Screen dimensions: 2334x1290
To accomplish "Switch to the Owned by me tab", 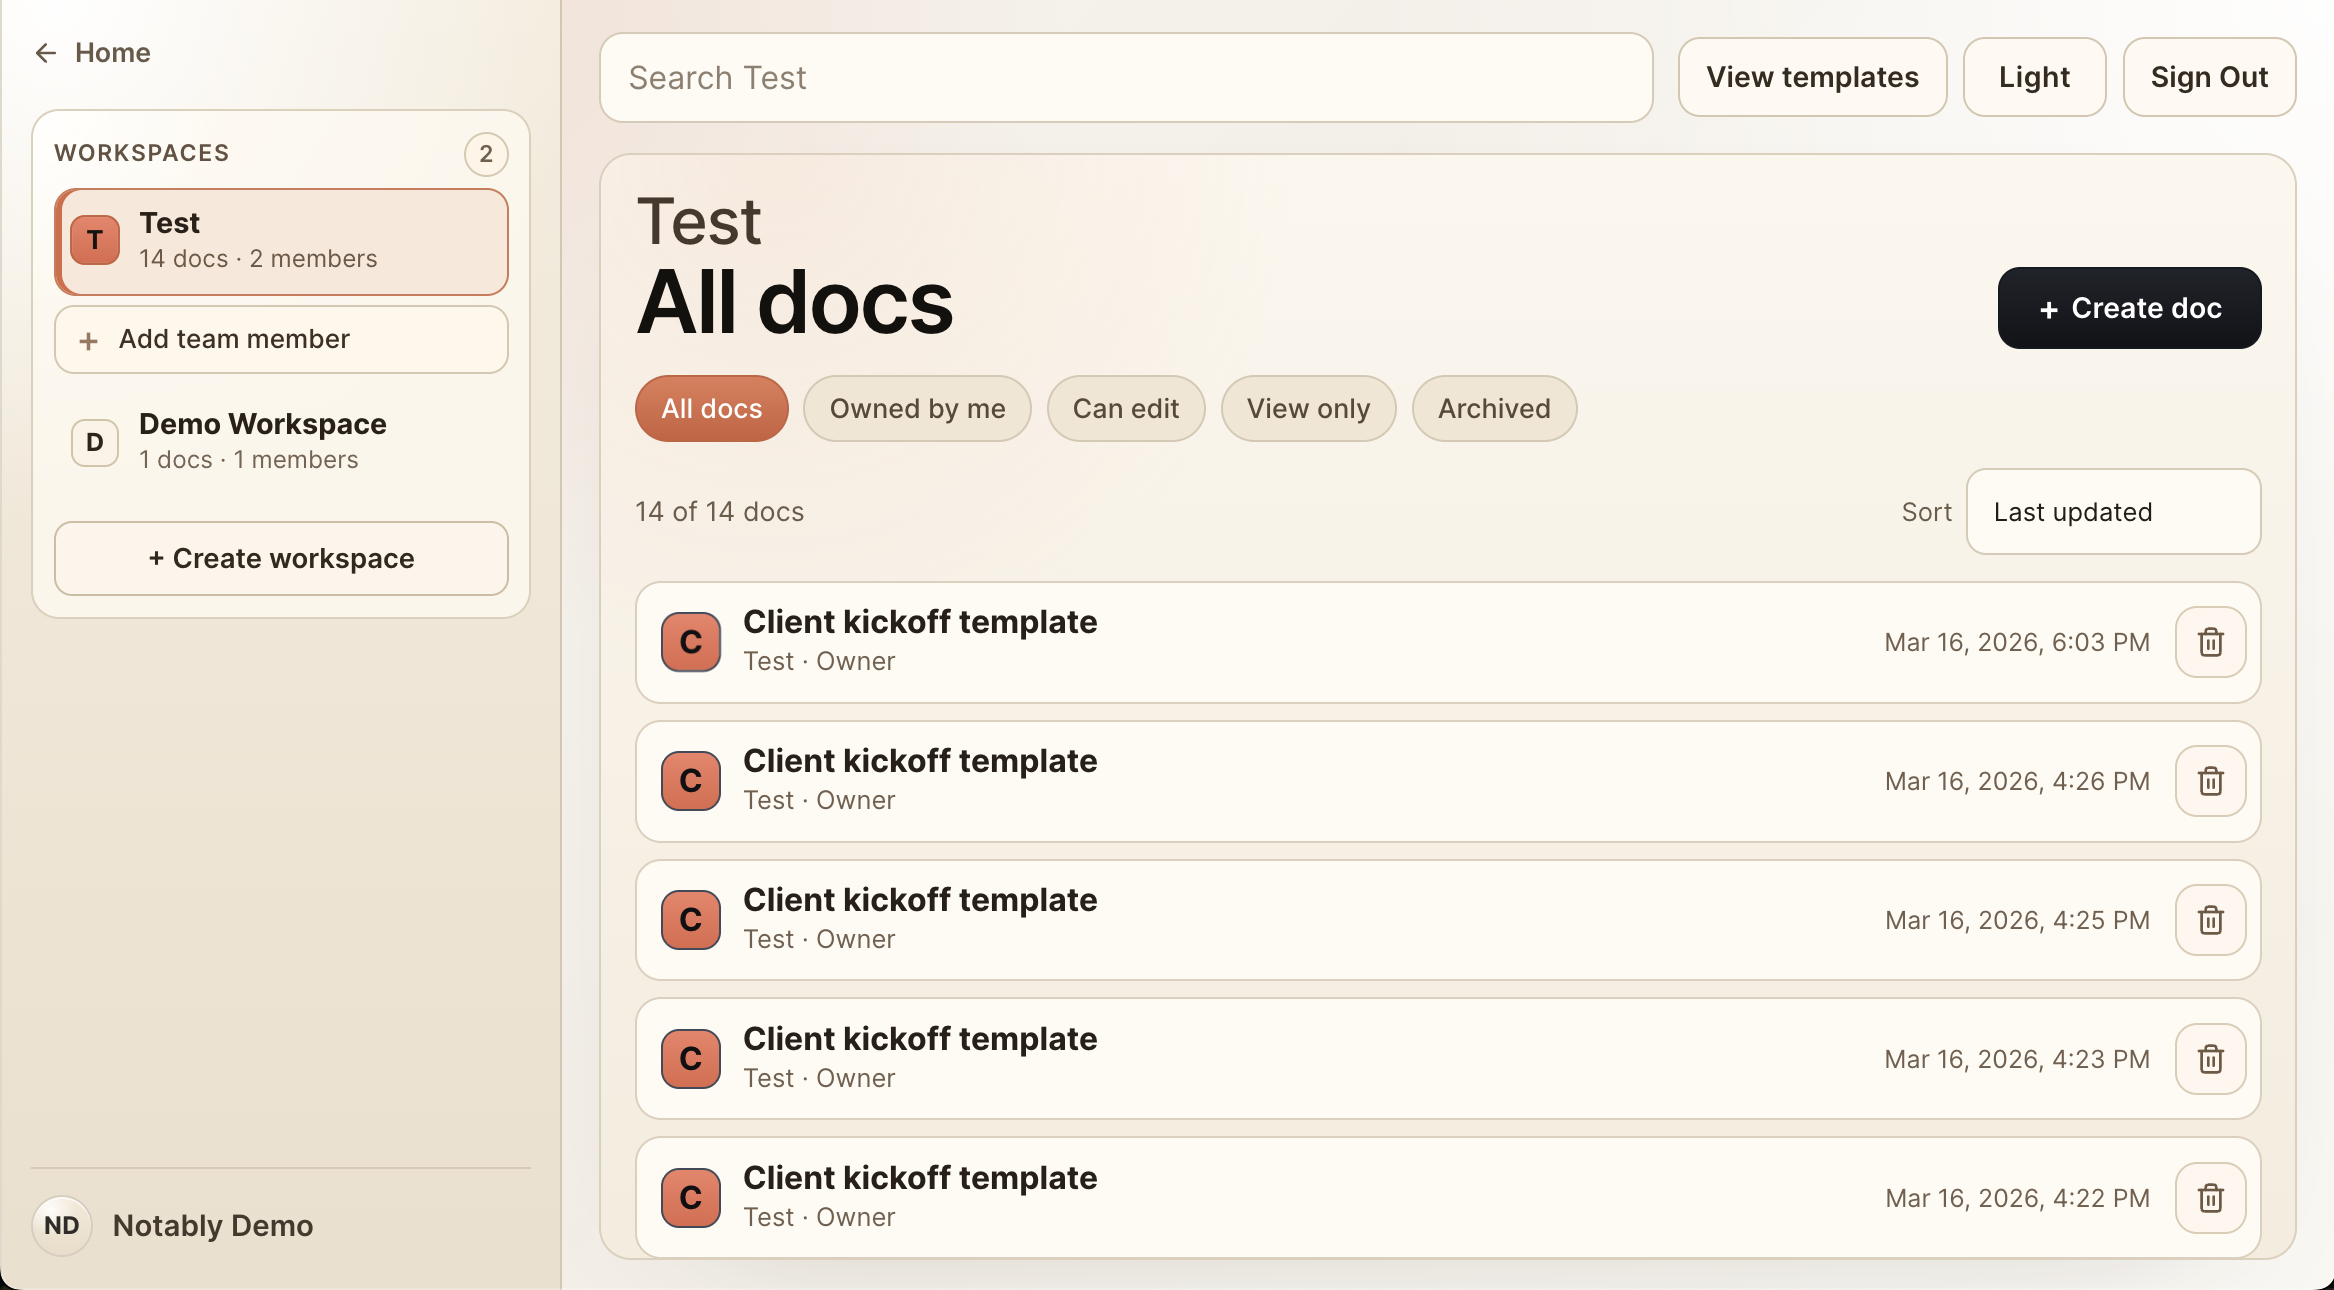I will [x=917, y=408].
